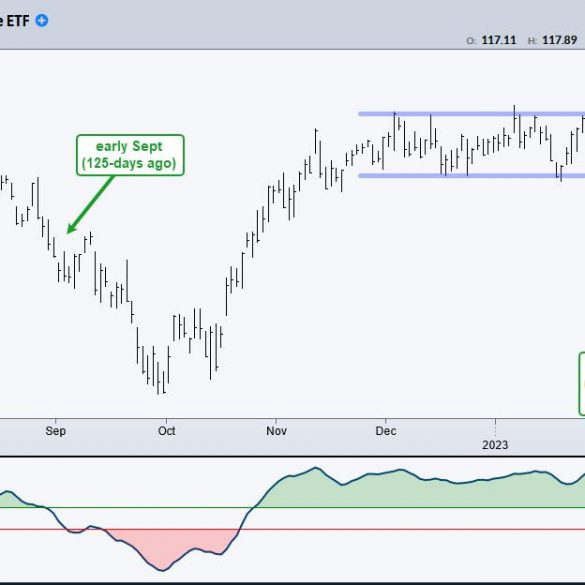Click the 2023 year label
The height and width of the screenshot is (585, 585).
(x=495, y=445)
